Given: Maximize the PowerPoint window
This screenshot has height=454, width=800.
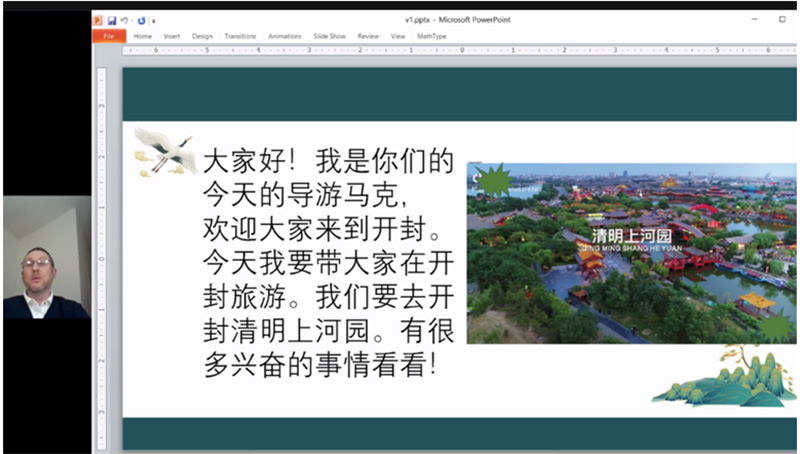Looking at the screenshot, I should (781, 19).
